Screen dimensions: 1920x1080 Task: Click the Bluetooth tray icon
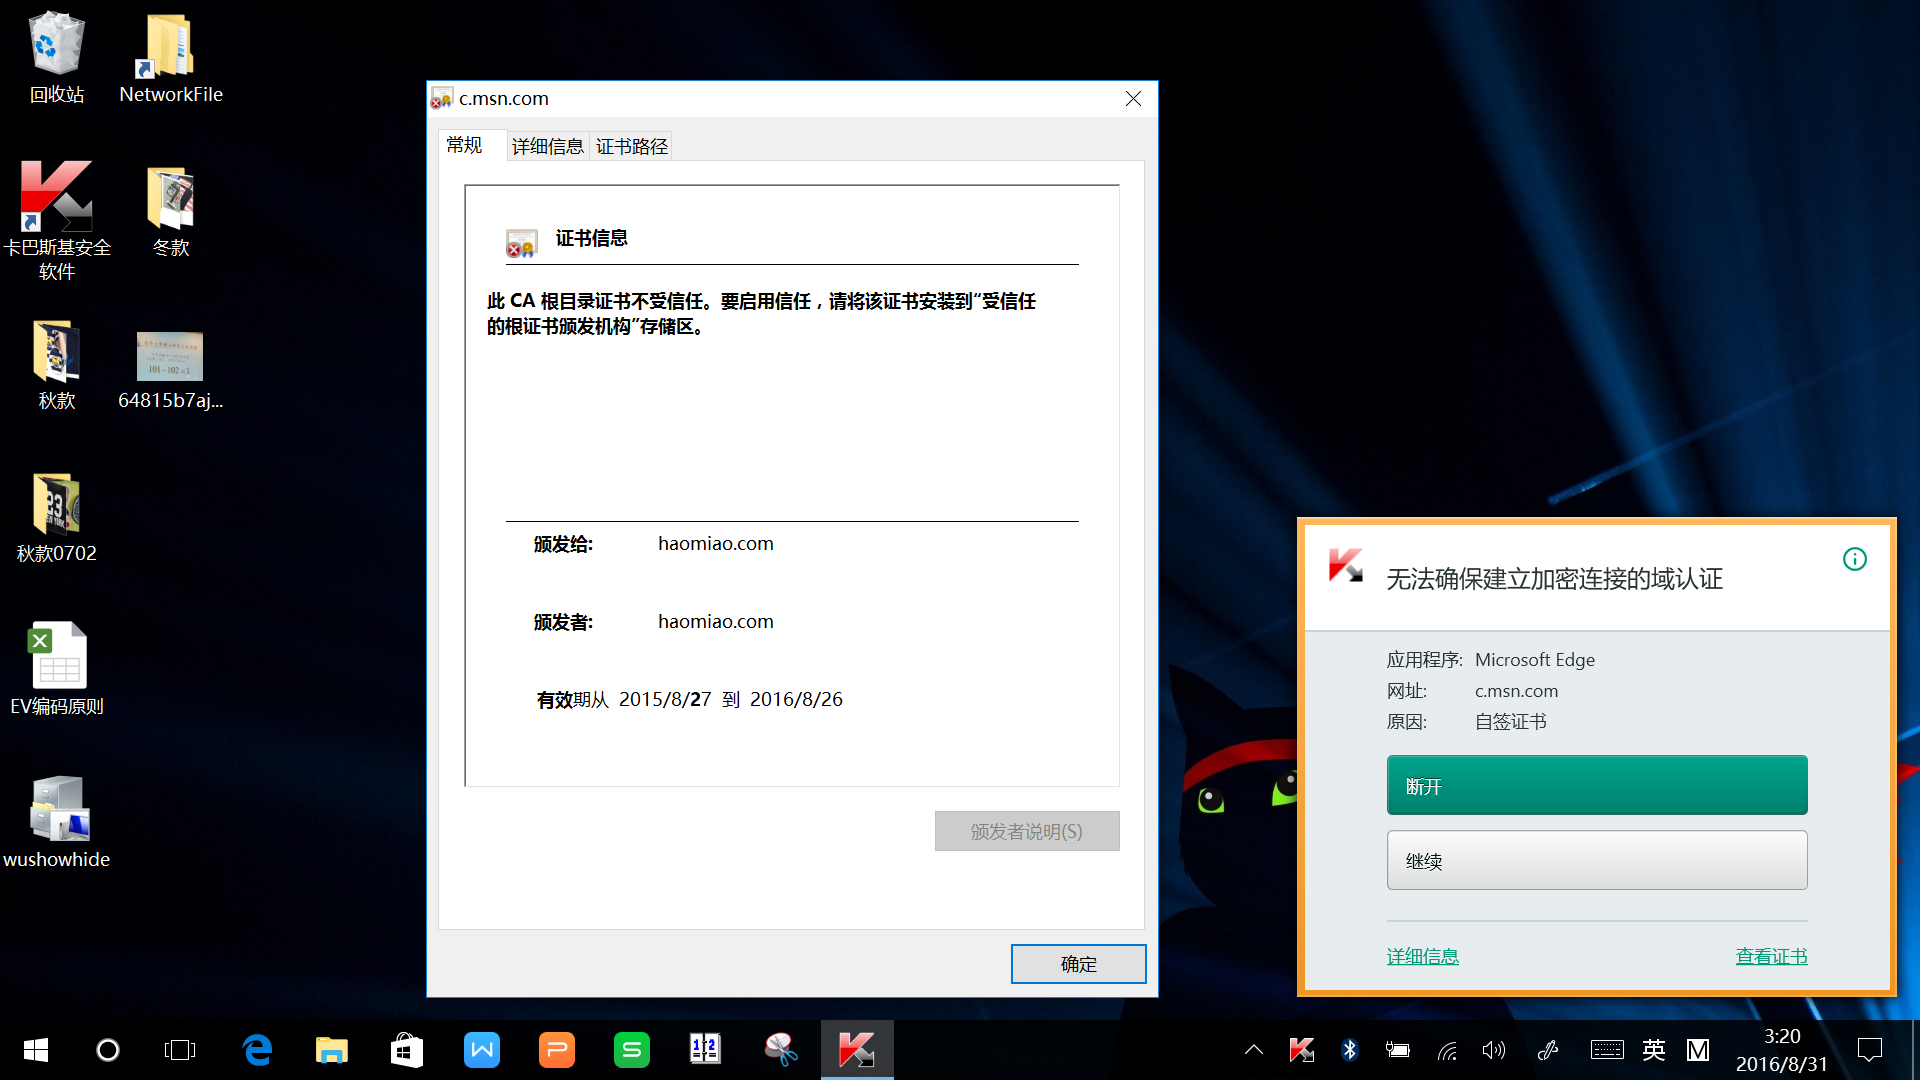(1350, 1050)
